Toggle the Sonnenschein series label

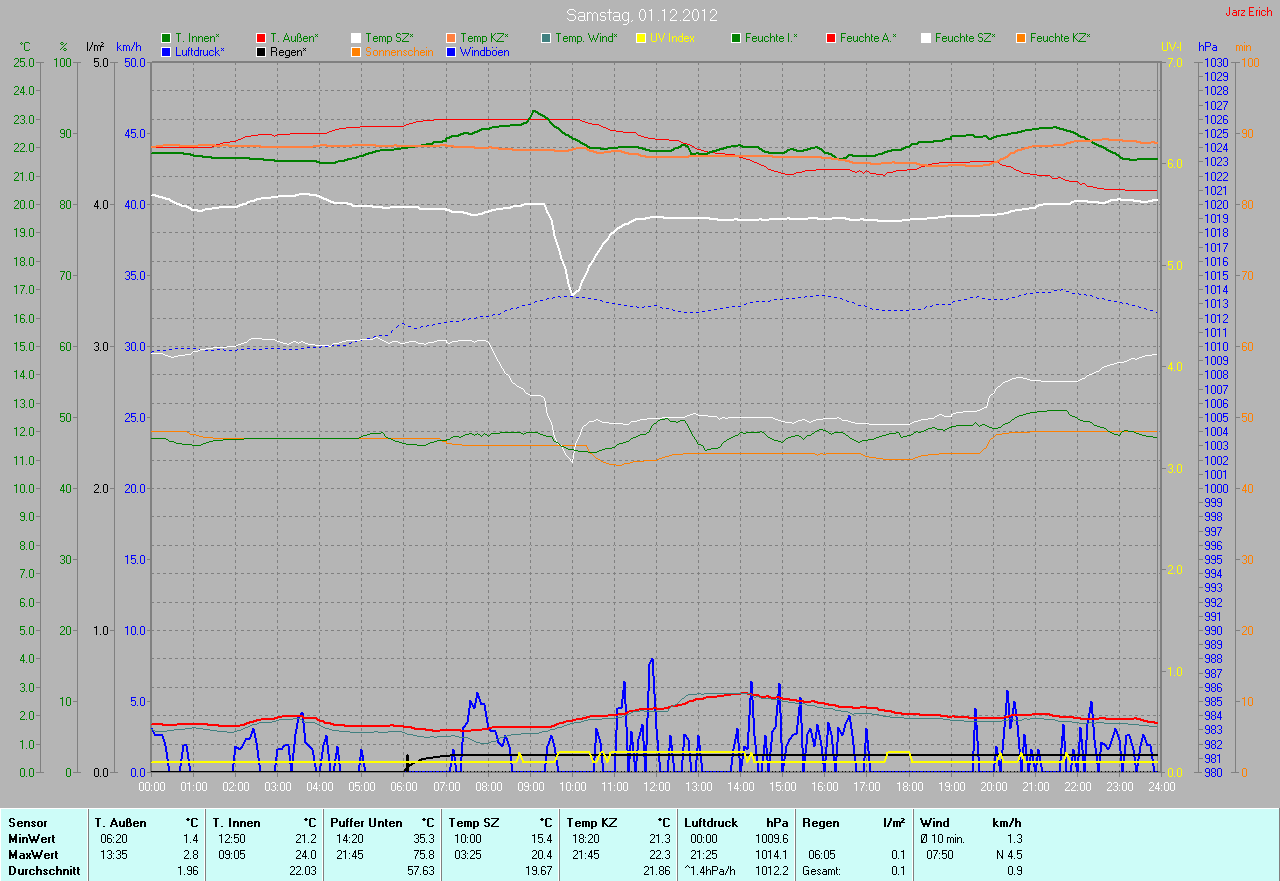pyautogui.click(x=400, y=51)
